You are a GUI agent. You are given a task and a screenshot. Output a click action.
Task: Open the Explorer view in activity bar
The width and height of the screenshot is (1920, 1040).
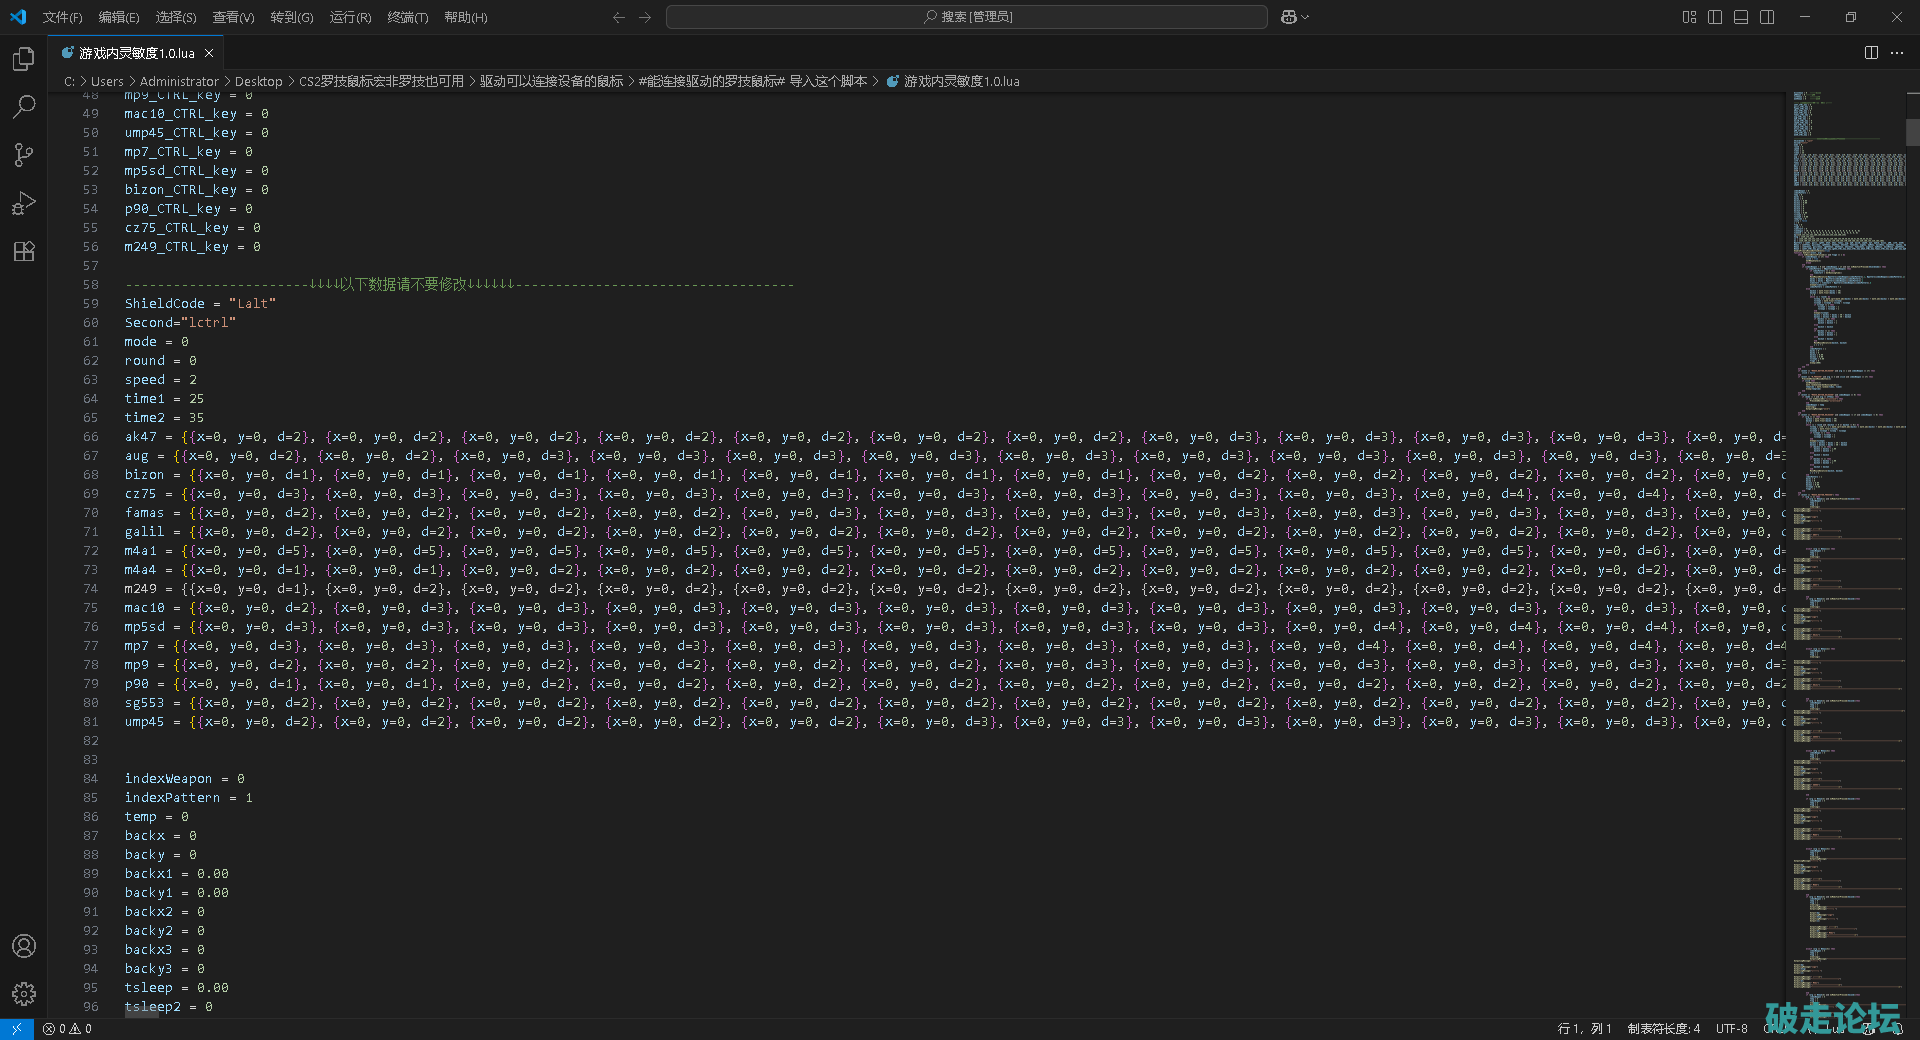[x=24, y=60]
